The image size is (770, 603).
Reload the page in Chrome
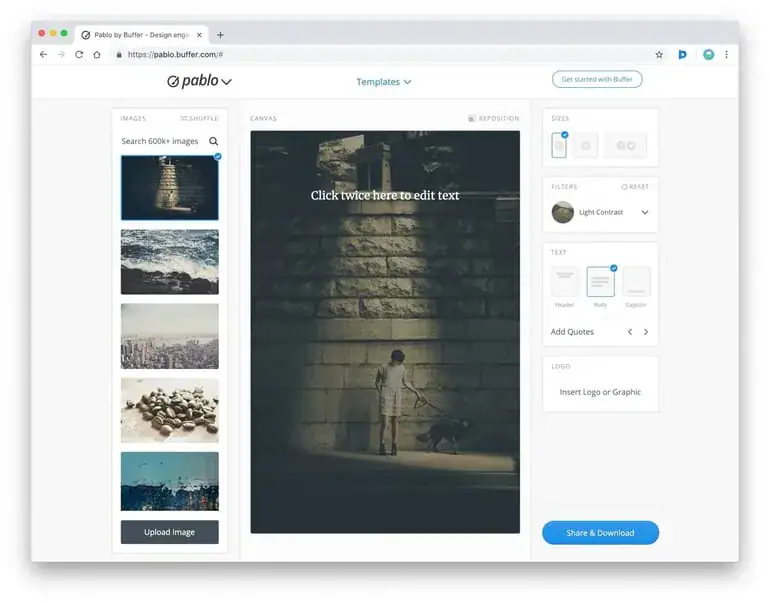pyautogui.click(x=79, y=55)
